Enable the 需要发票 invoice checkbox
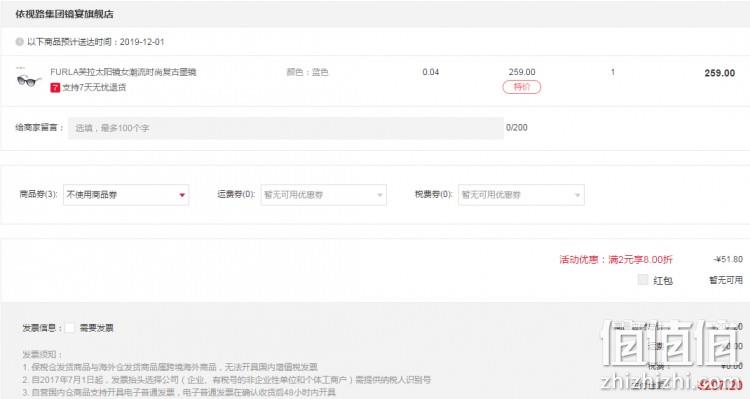 click(x=70, y=328)
